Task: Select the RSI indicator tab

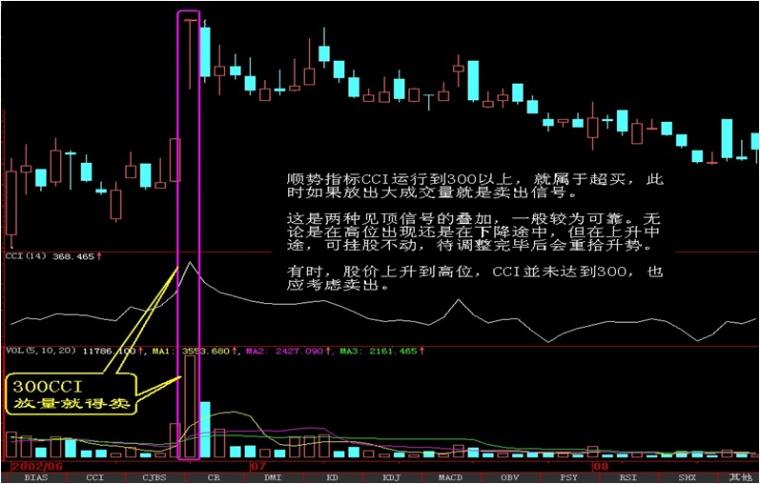Action: click(628, 478)
